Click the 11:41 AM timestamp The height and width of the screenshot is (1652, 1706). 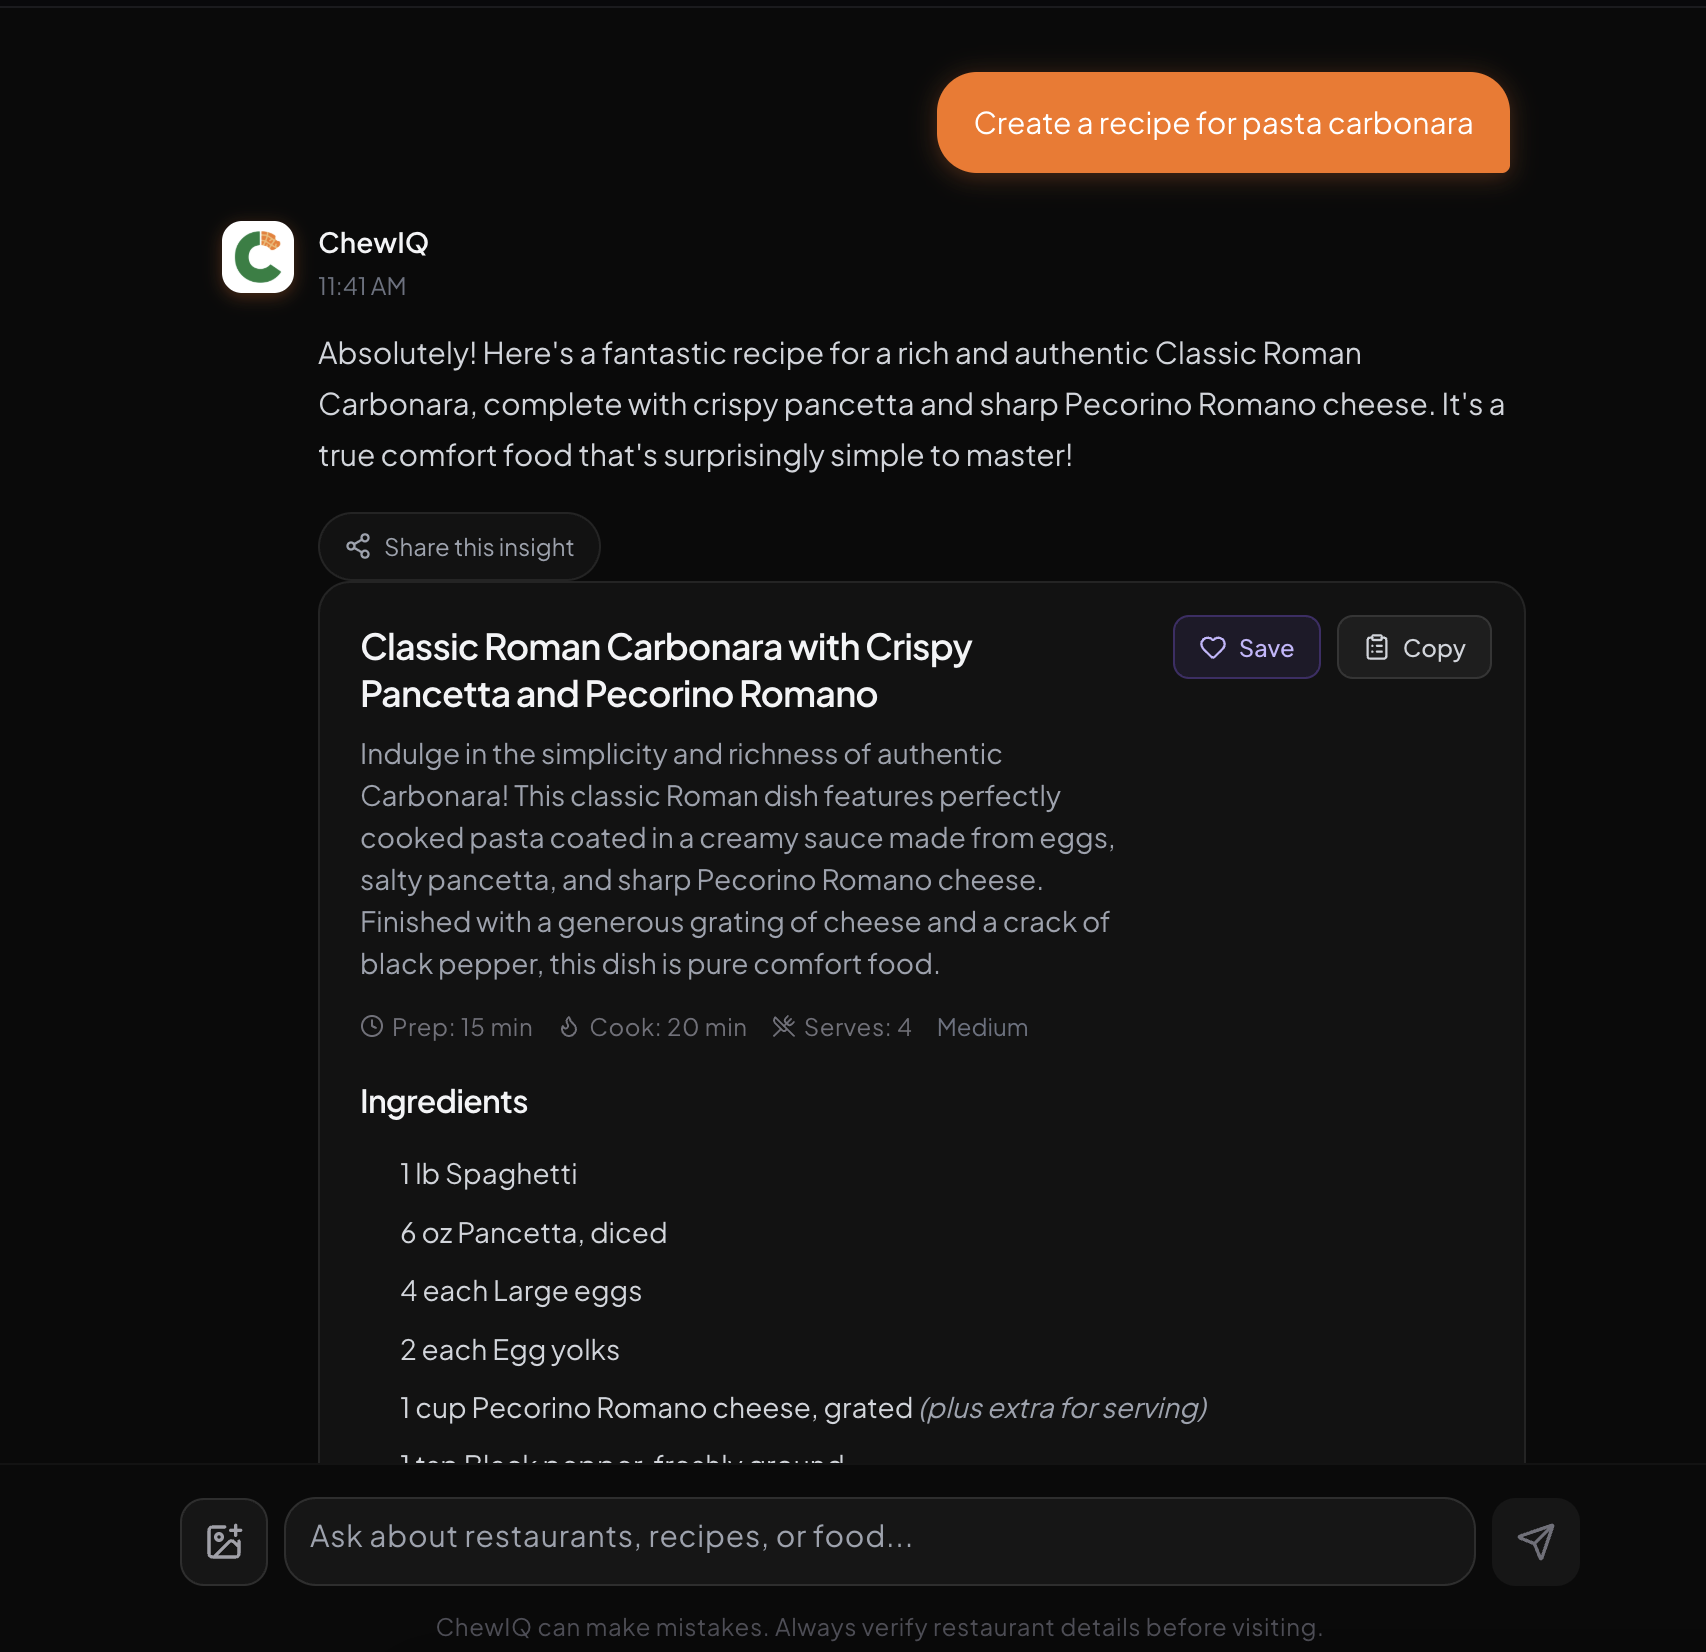pyautogui.click(x=361, y=286)
